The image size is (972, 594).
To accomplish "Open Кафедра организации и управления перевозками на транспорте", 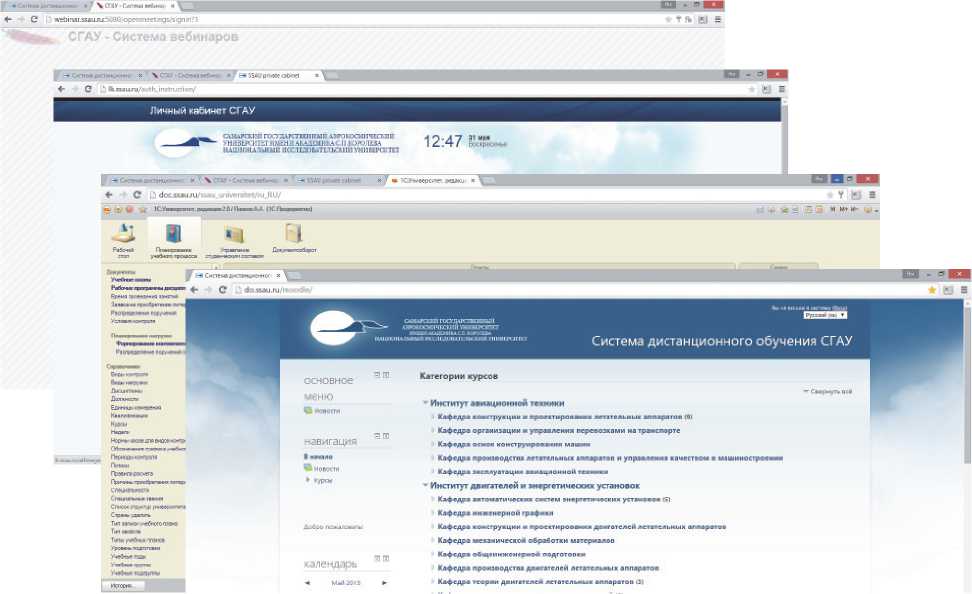I will [x=559, y=430].
